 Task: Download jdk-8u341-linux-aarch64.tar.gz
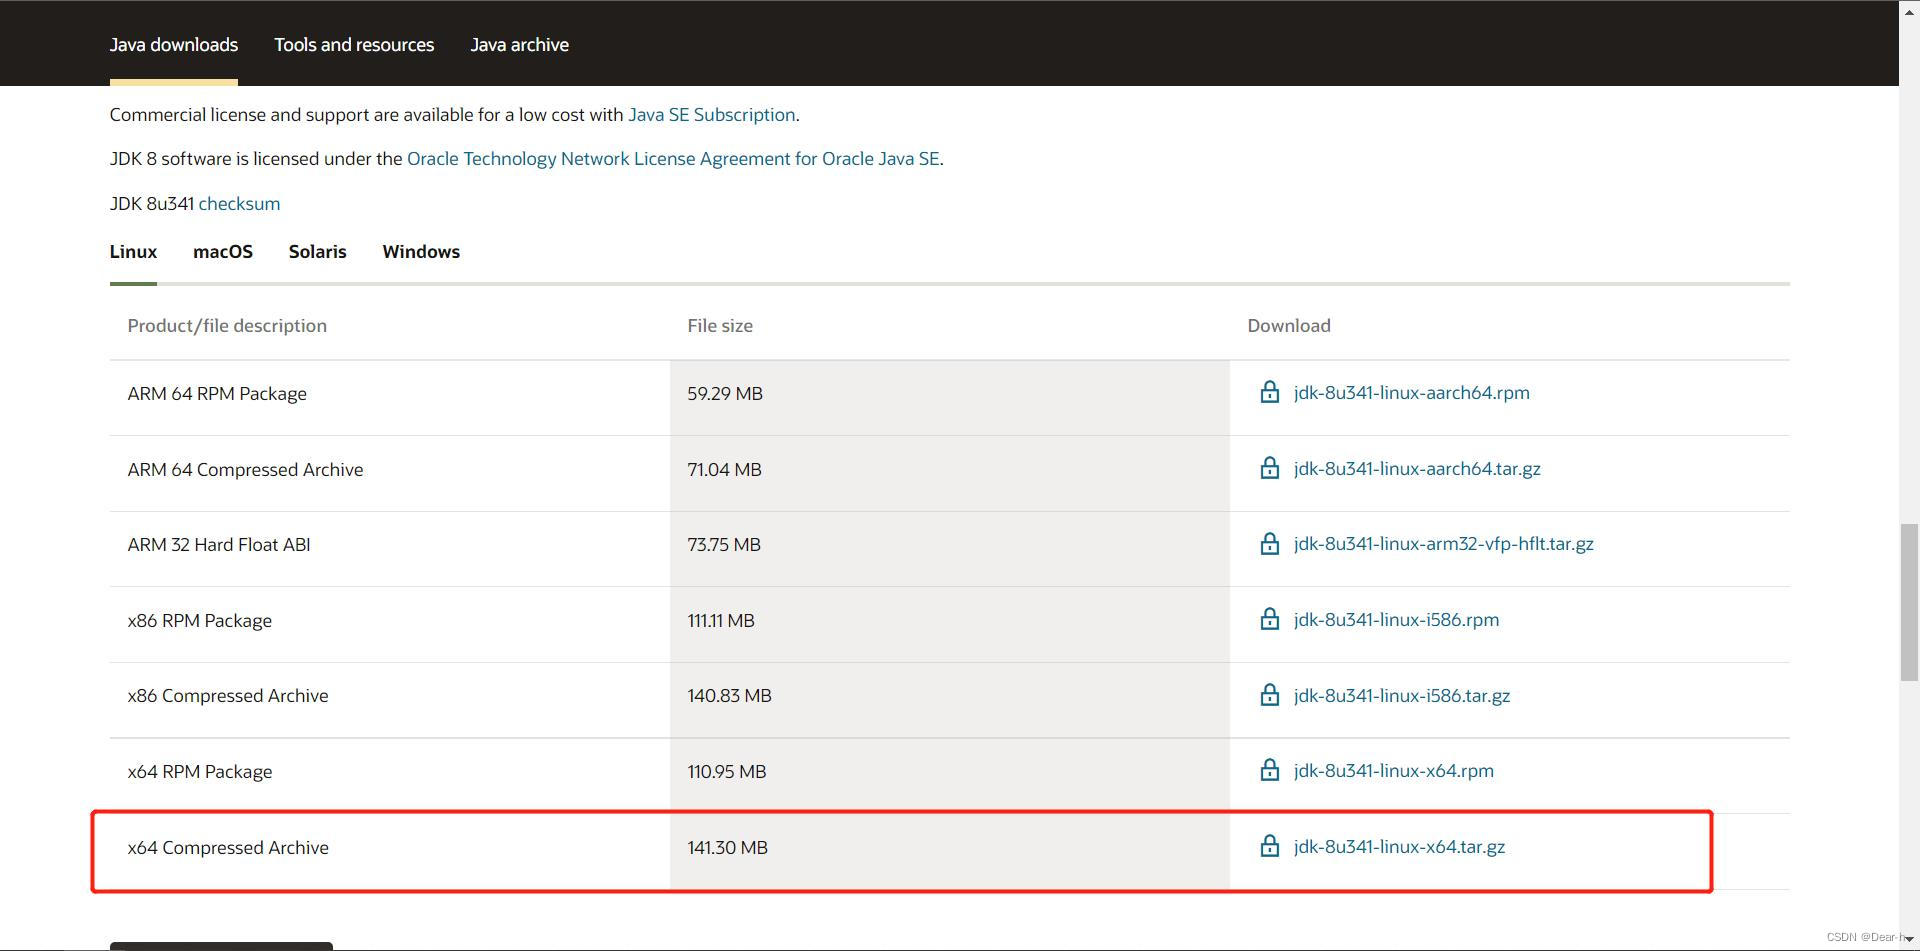click(1417, 469)
